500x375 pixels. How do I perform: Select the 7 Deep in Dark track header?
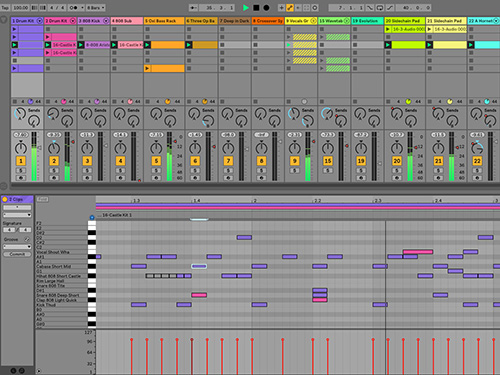point(235,21)
